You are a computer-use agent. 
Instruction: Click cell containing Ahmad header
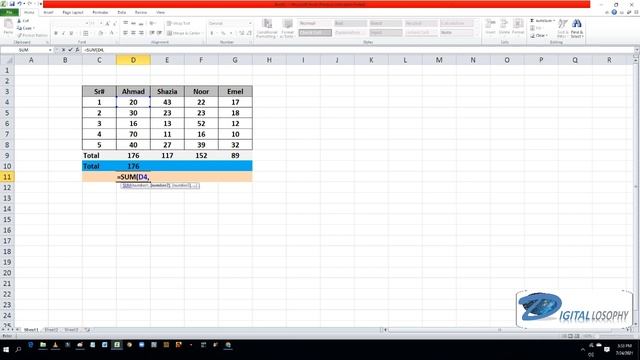(133, 91)
